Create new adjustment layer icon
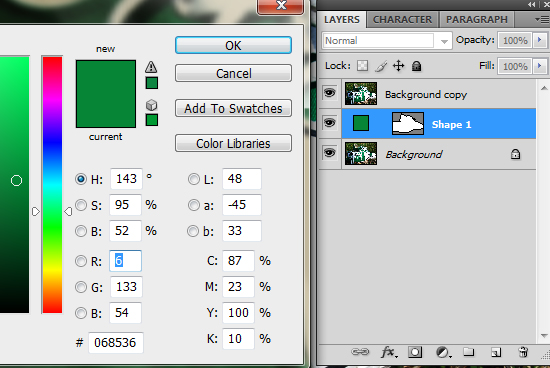The height and width of the screenshot is (368, 550). pos(443,352)
